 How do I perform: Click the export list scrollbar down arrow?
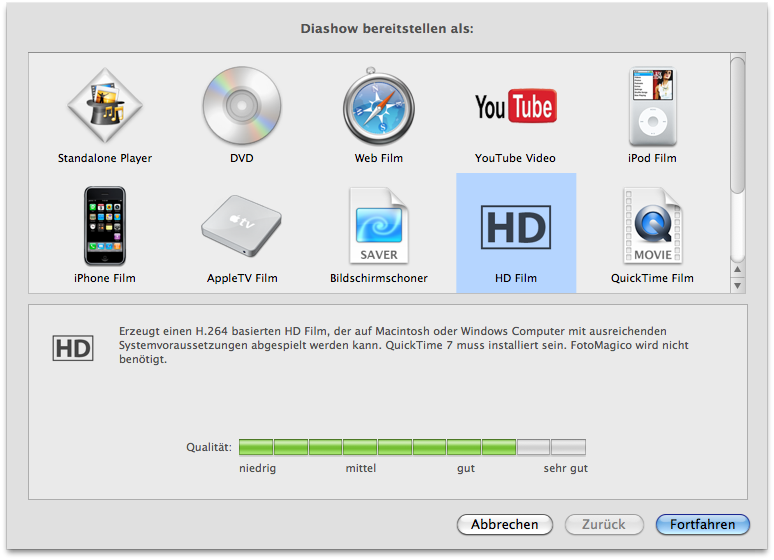click(738, 285)
